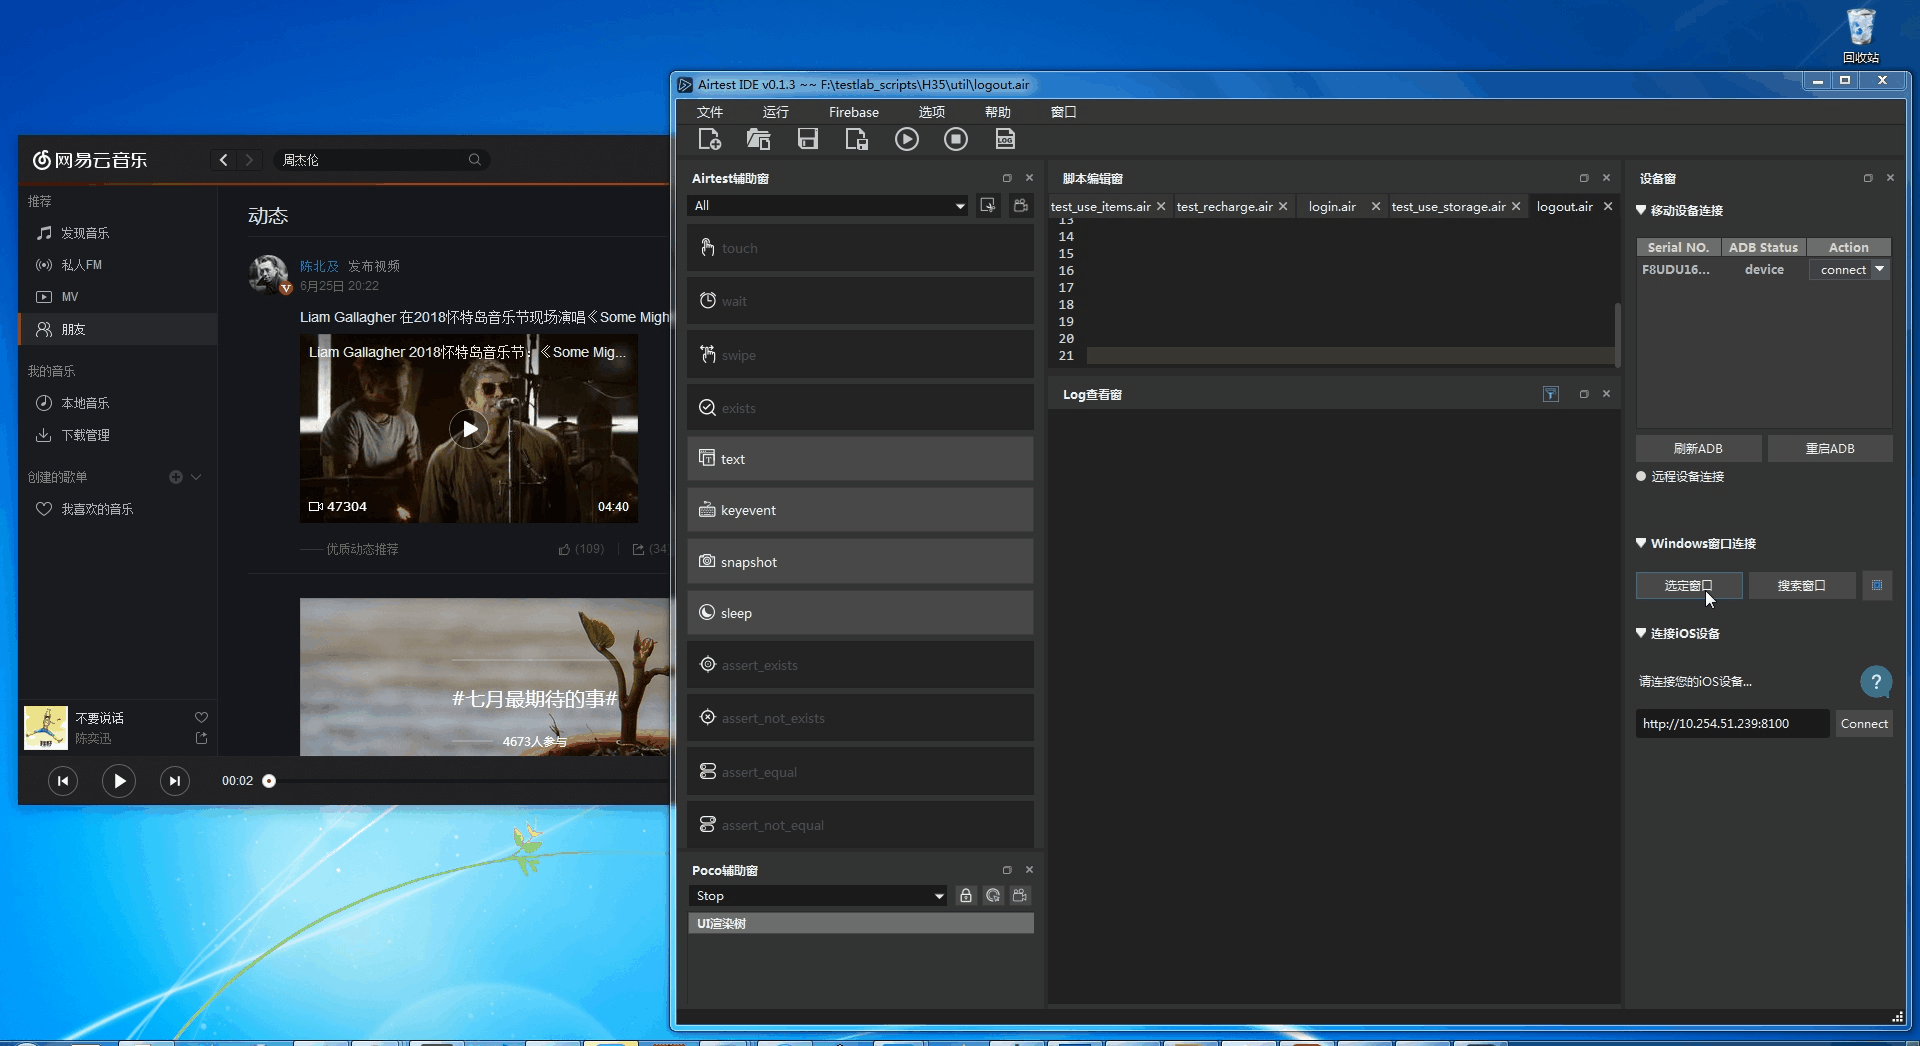Click the Poco refresh icon
Image resolution: width=1920 pixels, height=1046 pixels.
point(992,896)
